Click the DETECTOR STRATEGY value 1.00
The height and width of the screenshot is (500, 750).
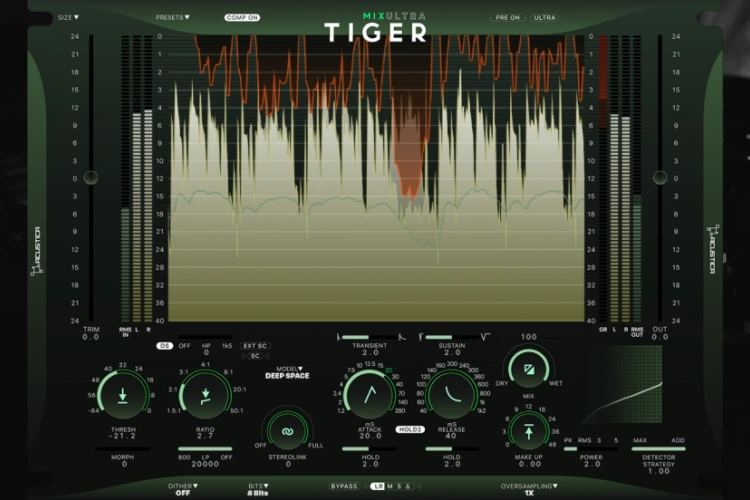pos(659,471)
